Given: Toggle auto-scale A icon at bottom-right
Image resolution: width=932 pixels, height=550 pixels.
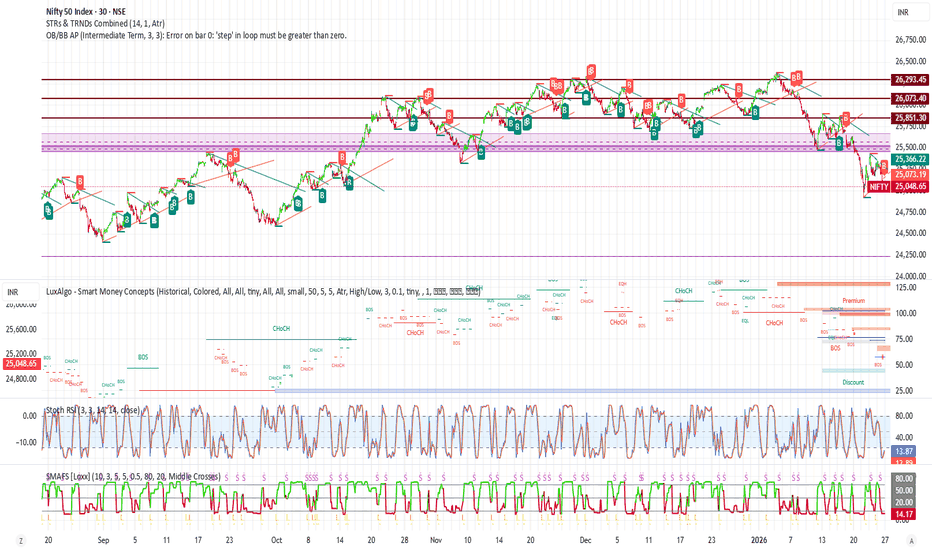Looking at the screenshot, I should point(911,540).
